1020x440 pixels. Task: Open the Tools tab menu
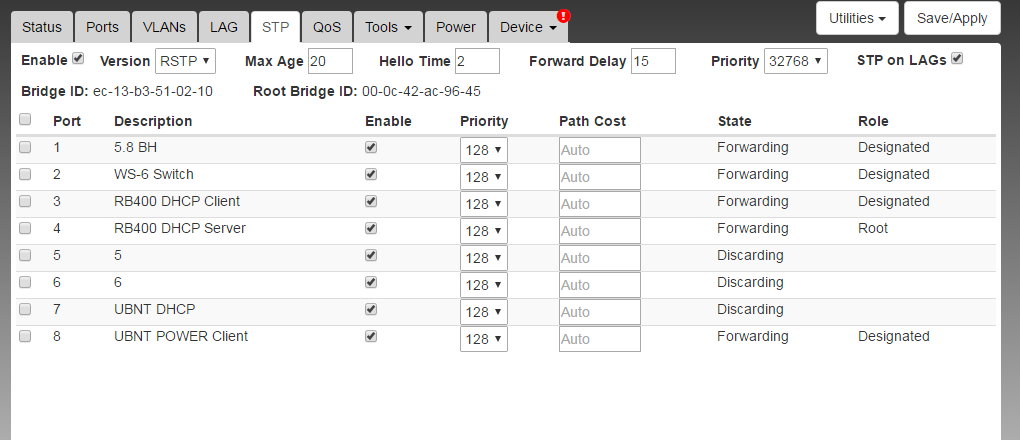click(389, 27)
